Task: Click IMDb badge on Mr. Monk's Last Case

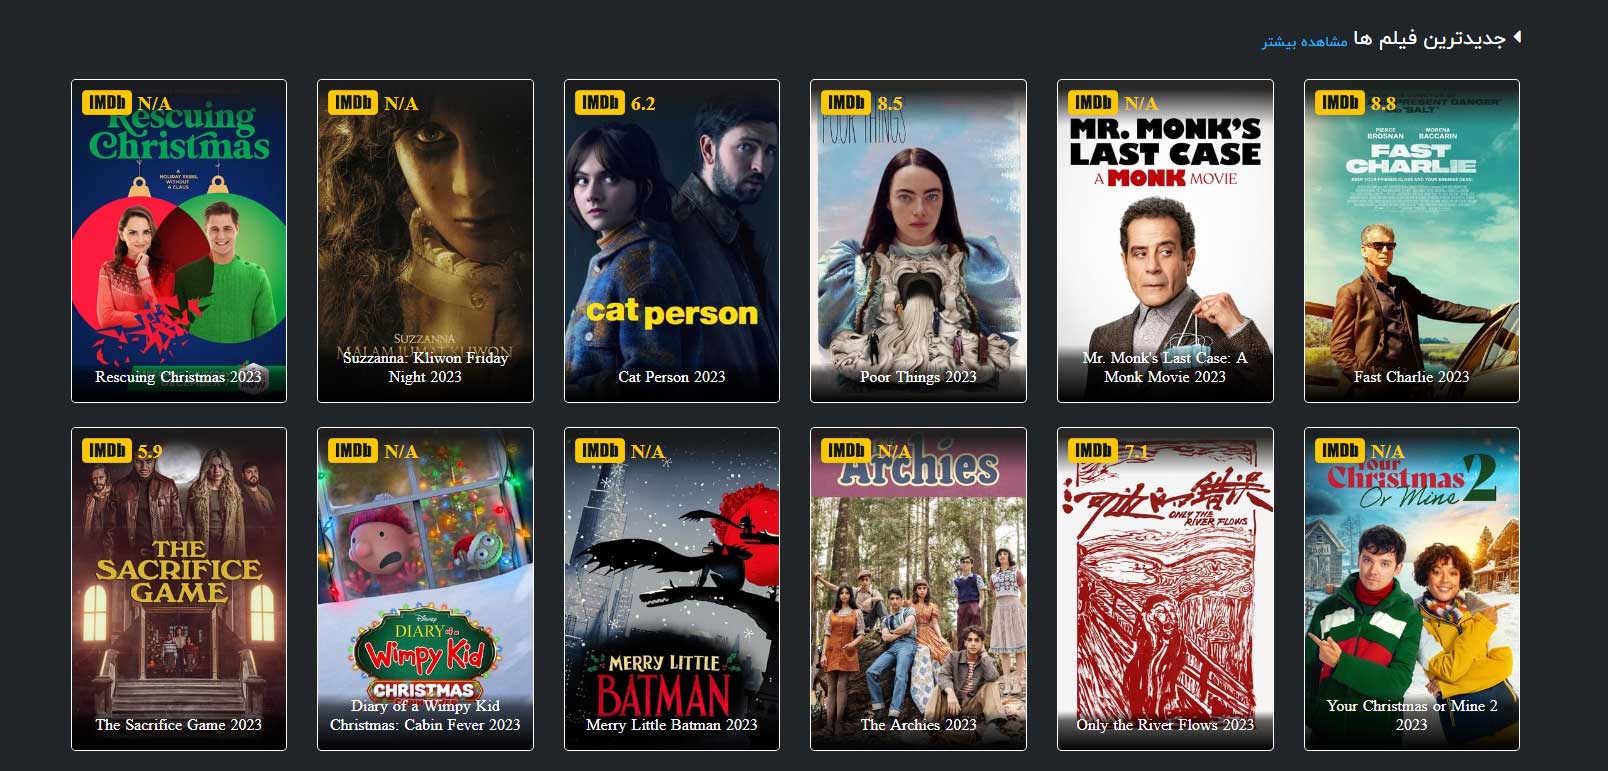Action: click(1093, 103)
